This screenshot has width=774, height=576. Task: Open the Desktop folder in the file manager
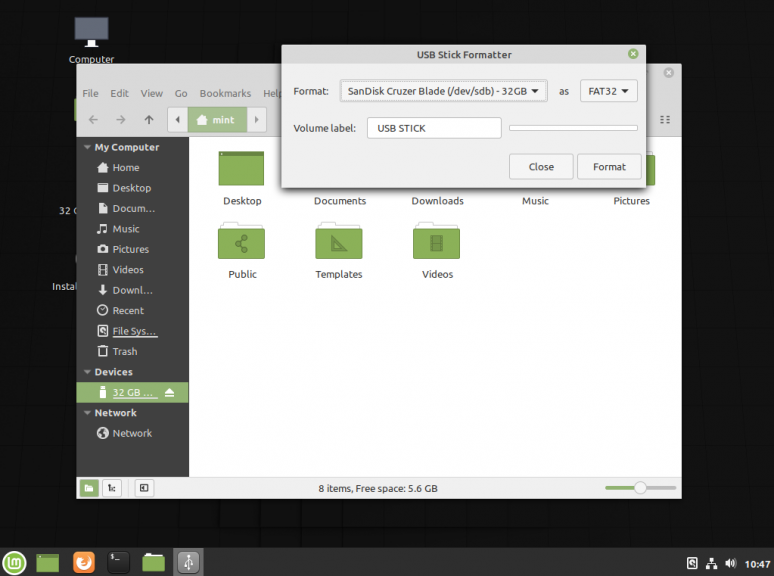click(x=241, y=168)
